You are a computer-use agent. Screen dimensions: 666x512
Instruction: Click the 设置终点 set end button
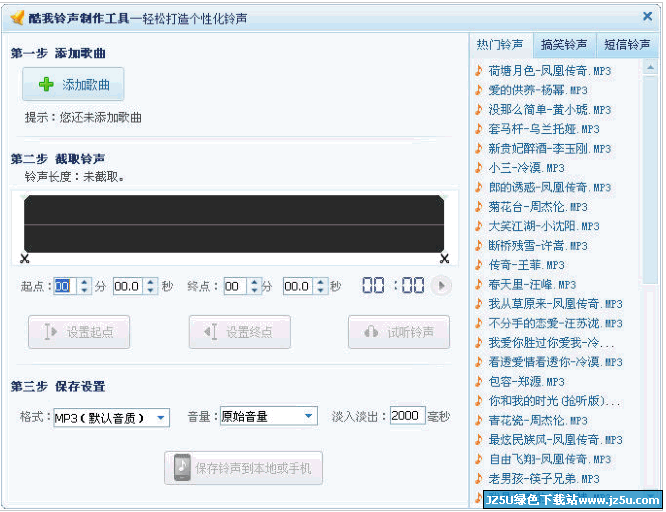(240, 332)
